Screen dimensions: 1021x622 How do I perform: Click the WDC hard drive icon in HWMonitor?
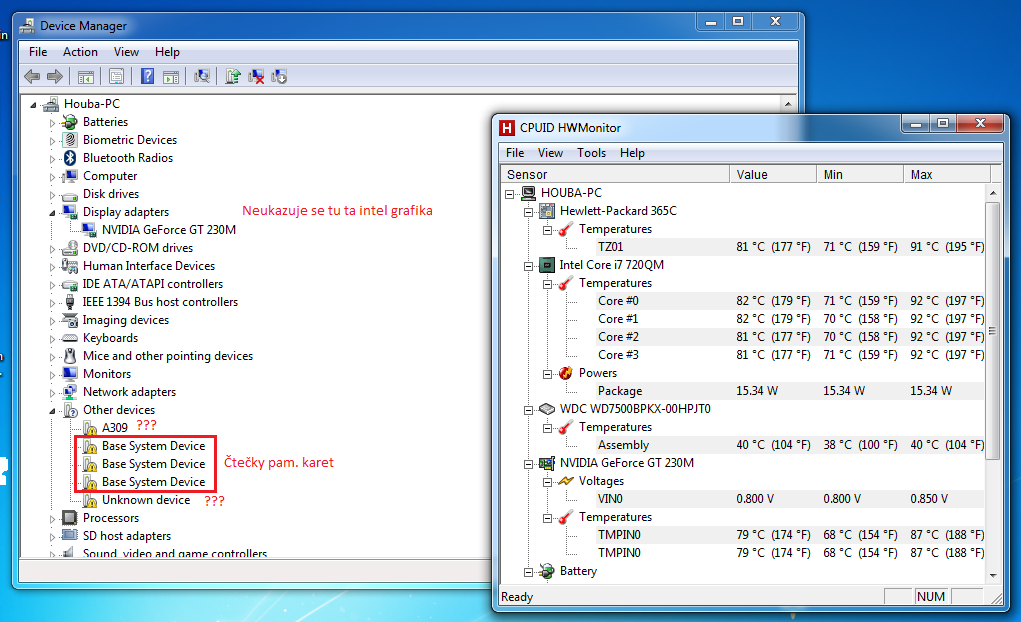point(547,409)
